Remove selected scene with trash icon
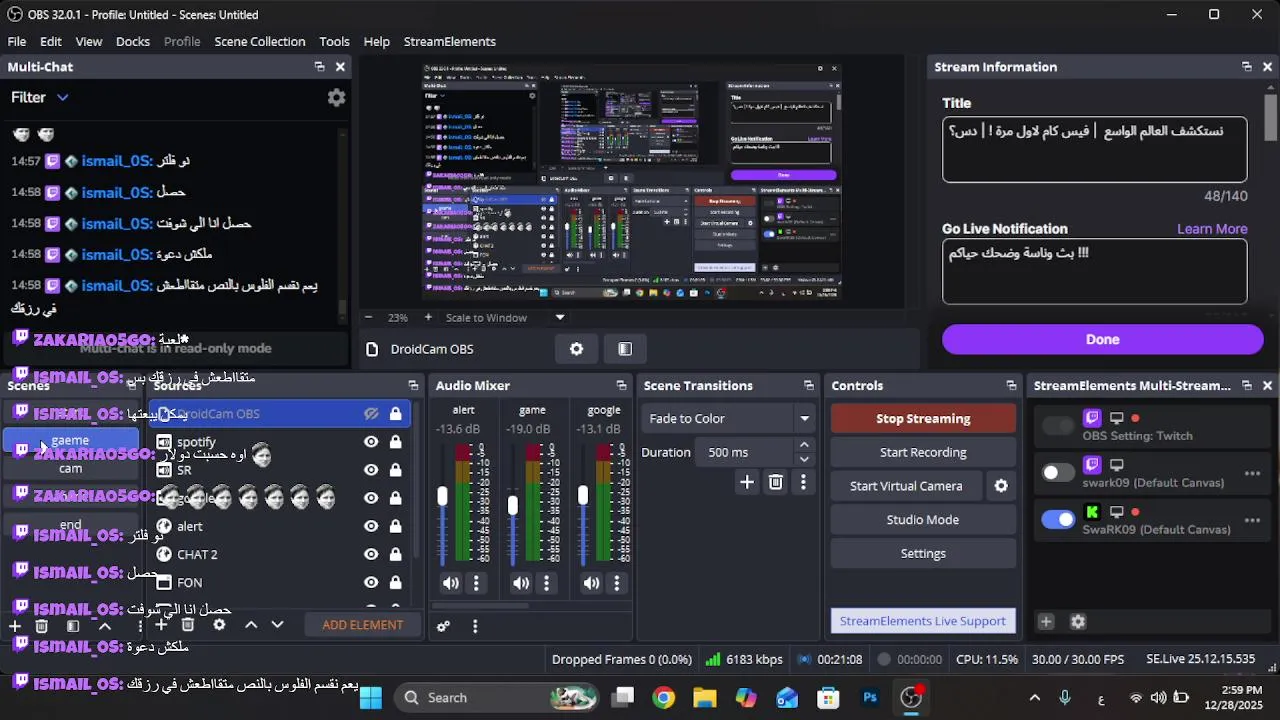 [x=42, y=626]
